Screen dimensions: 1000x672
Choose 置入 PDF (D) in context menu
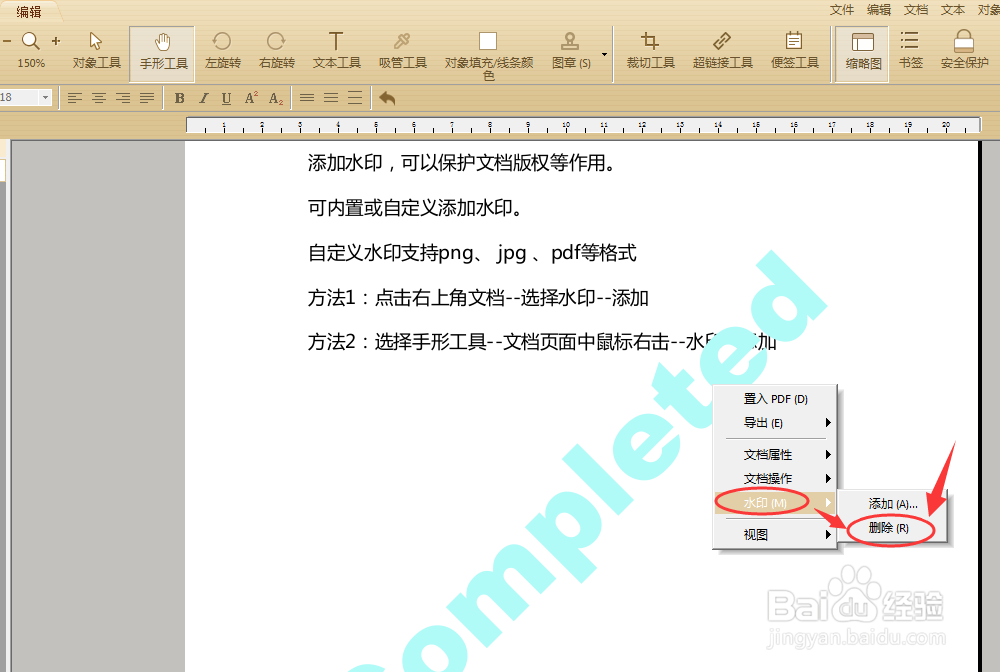pos(775,399)
